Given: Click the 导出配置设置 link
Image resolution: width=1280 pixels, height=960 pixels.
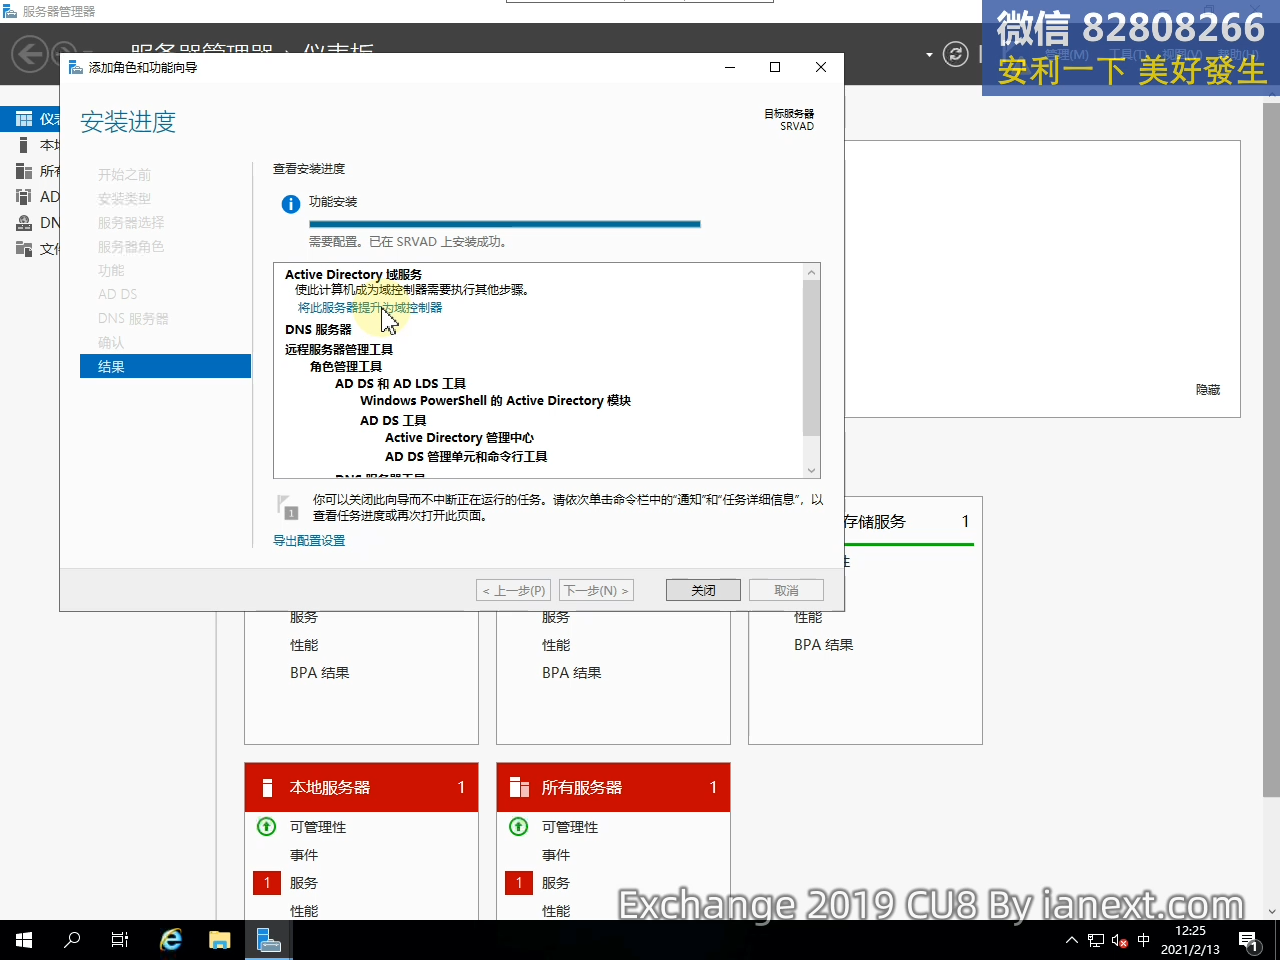Looking at the screenshot, I should point(309,541).
